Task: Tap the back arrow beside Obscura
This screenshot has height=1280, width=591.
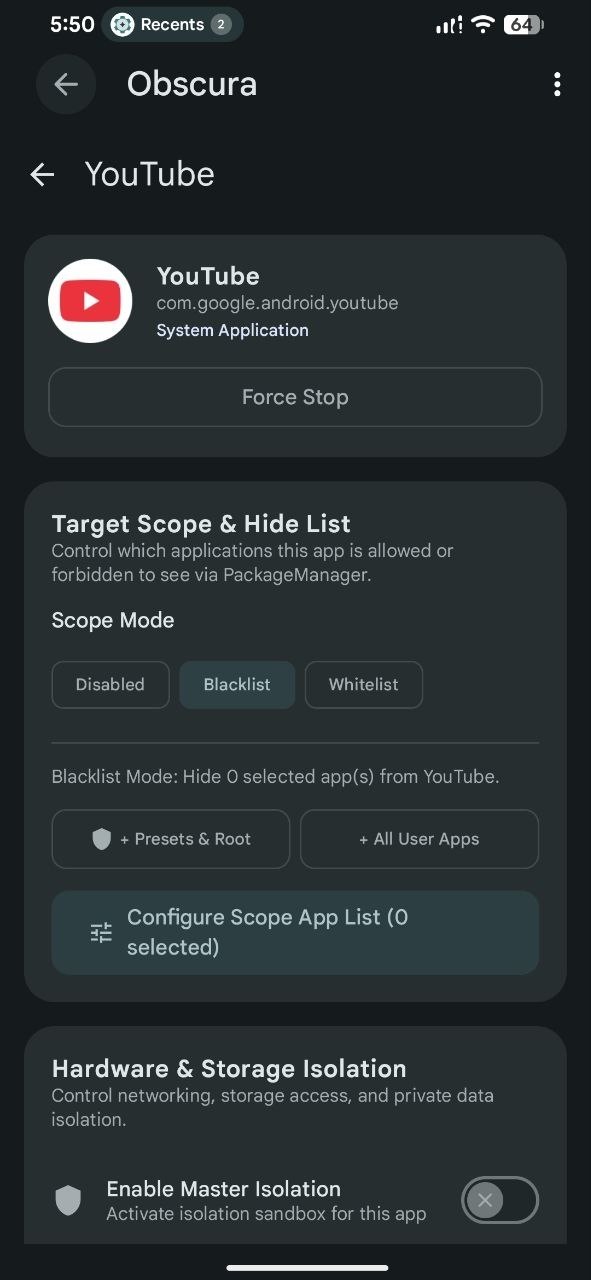Action: click(x=66, y=85)
